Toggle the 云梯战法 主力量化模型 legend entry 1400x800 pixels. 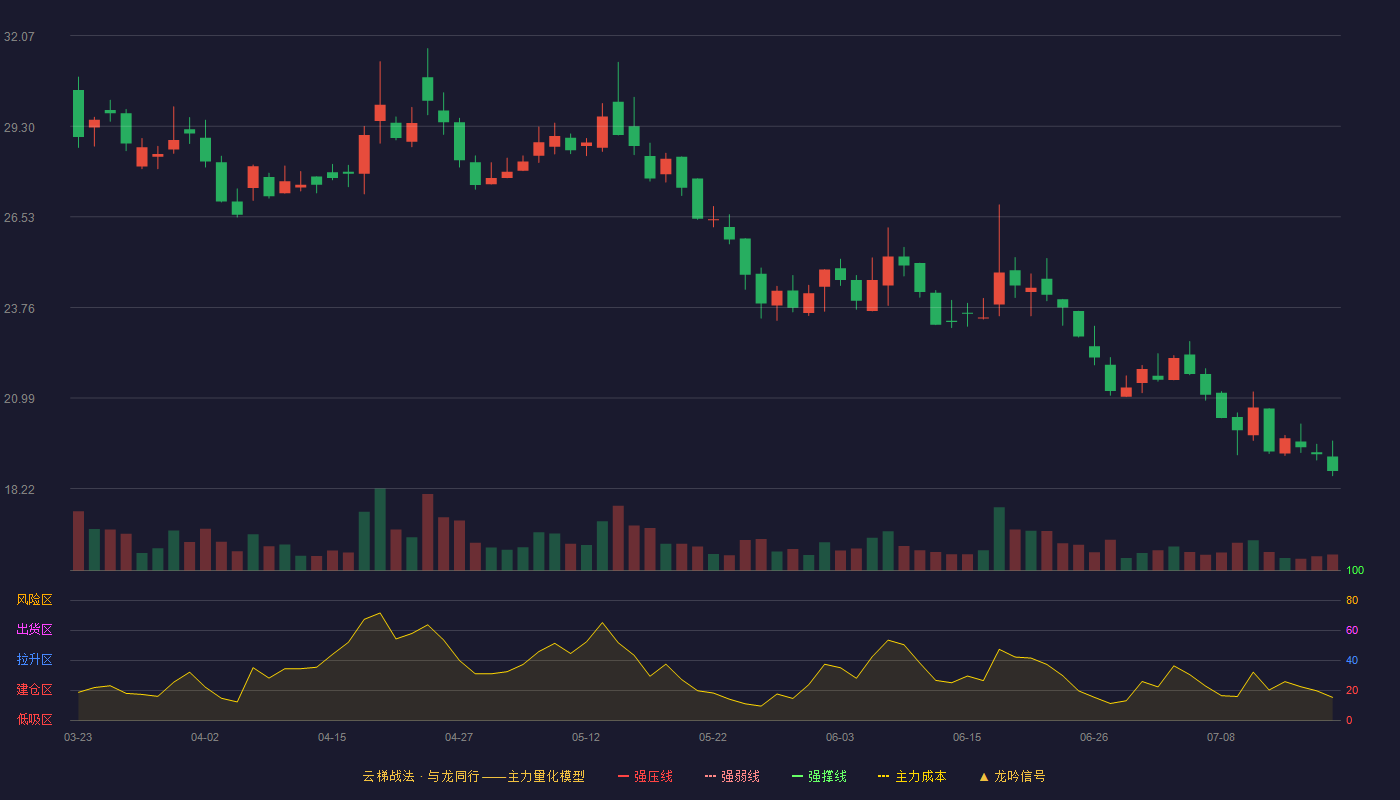[473, 776]
